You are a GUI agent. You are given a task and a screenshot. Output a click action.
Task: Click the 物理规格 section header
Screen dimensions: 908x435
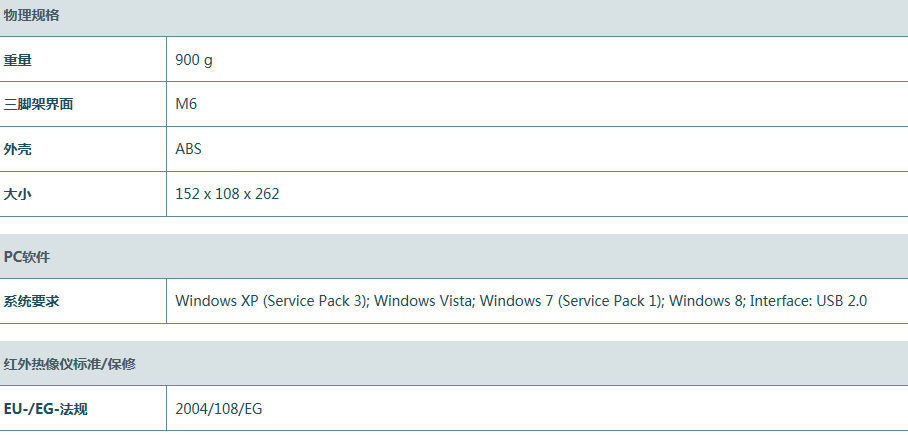30,15
